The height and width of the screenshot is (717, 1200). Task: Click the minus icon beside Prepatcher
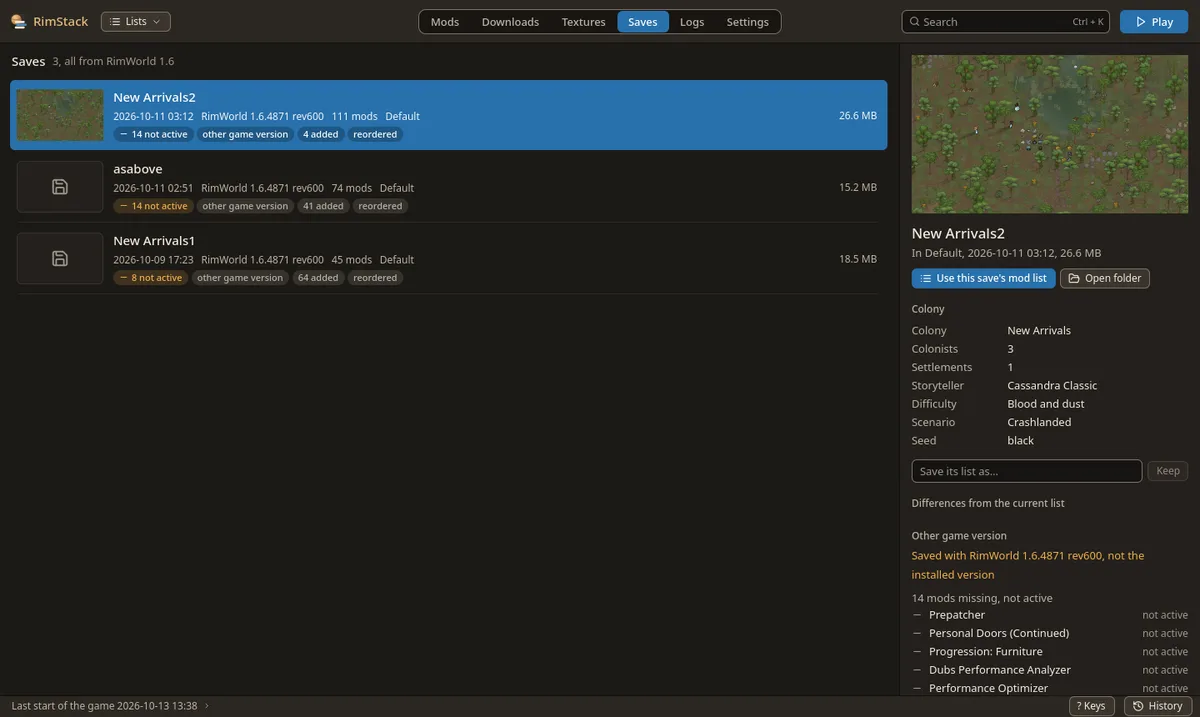point(917,615)
